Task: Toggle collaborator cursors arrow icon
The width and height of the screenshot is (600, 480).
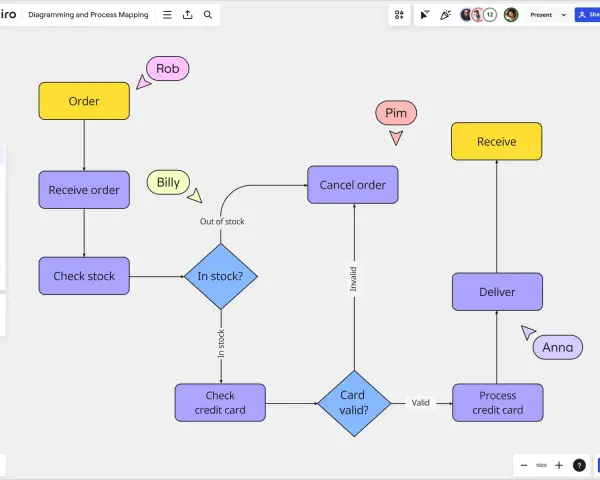Action: coord(425,15)
